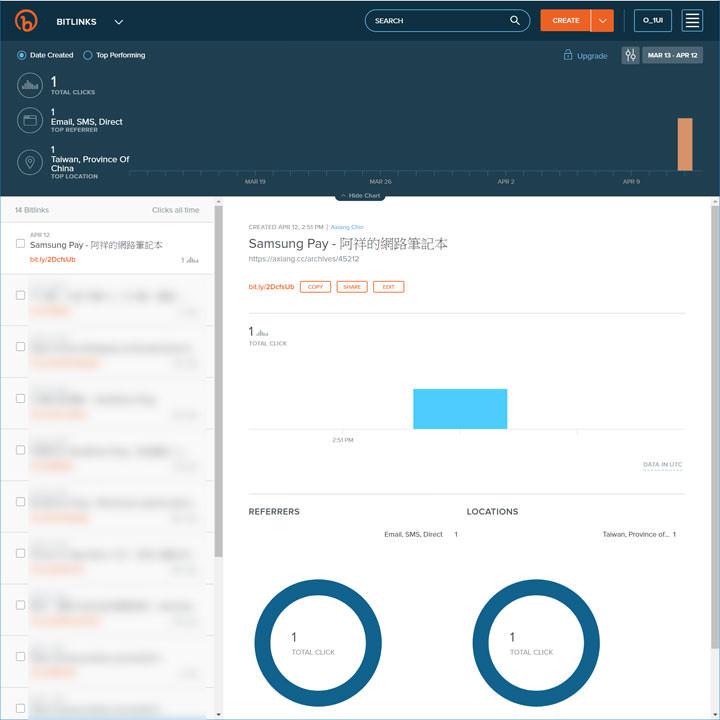
Task: Open the hamburger menu icon
Action: coord(692,20)
